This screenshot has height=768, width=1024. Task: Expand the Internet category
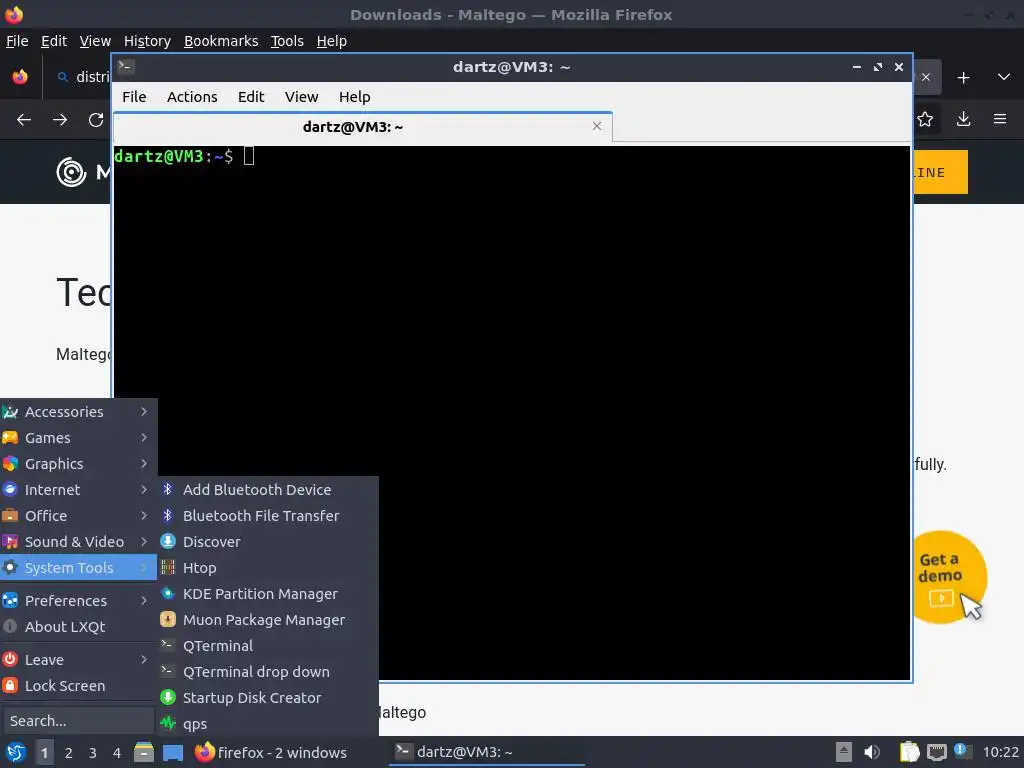78,490
